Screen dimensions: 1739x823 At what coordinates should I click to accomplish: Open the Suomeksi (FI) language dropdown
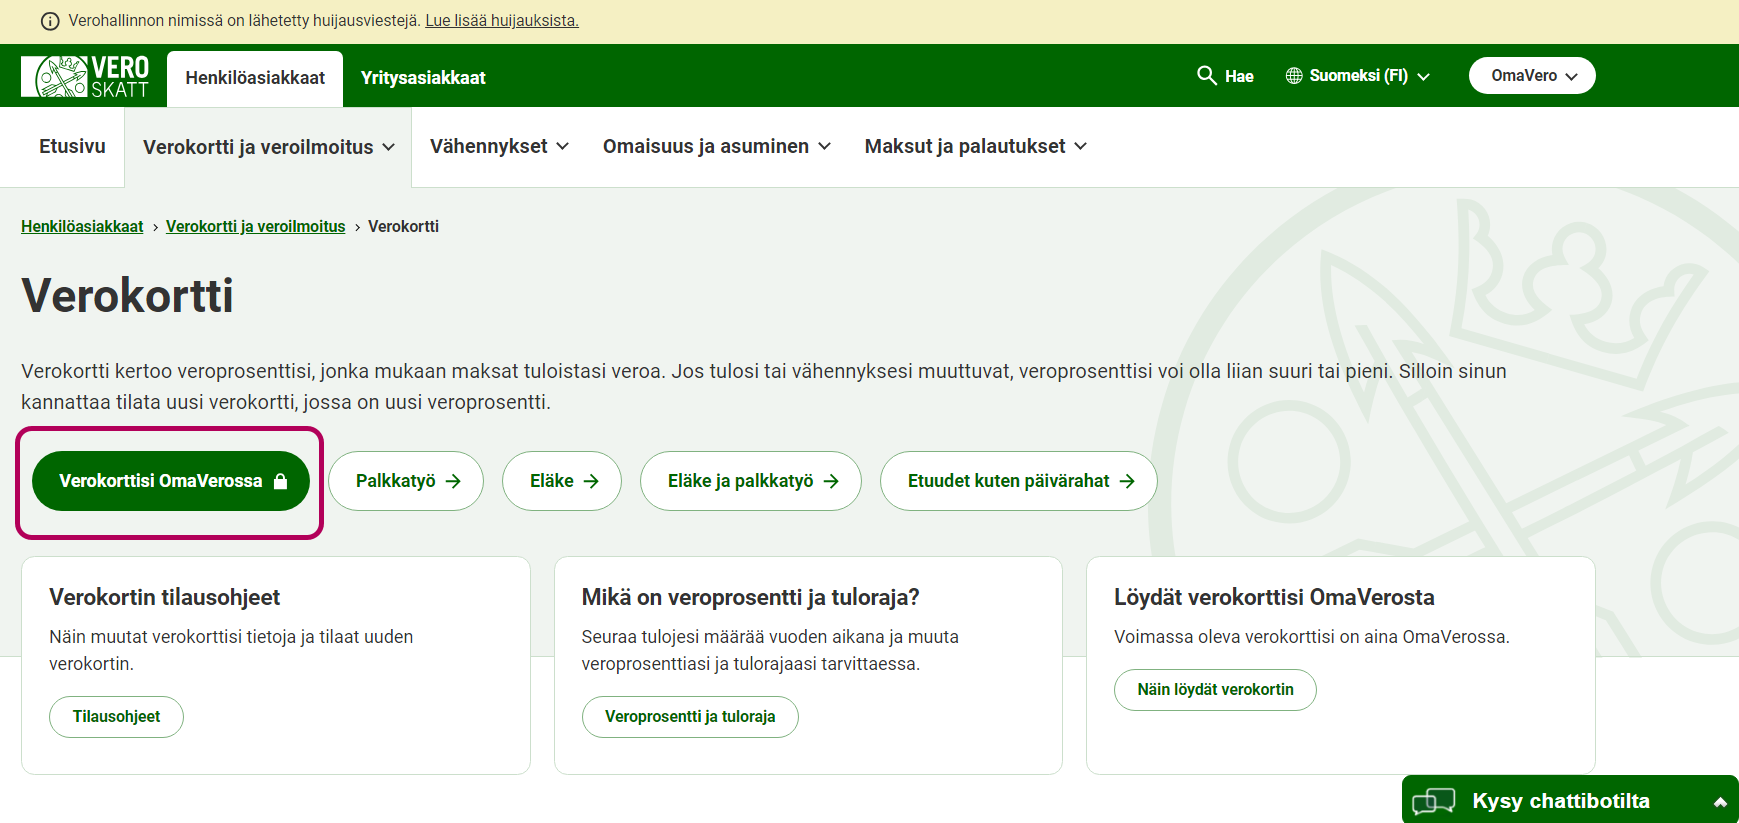[x=1358, y=76]
